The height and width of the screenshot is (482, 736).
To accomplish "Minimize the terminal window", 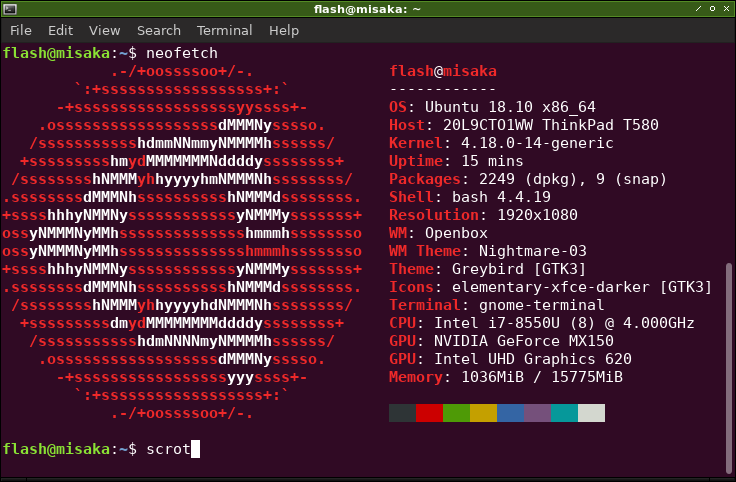I will coord(698,8).
